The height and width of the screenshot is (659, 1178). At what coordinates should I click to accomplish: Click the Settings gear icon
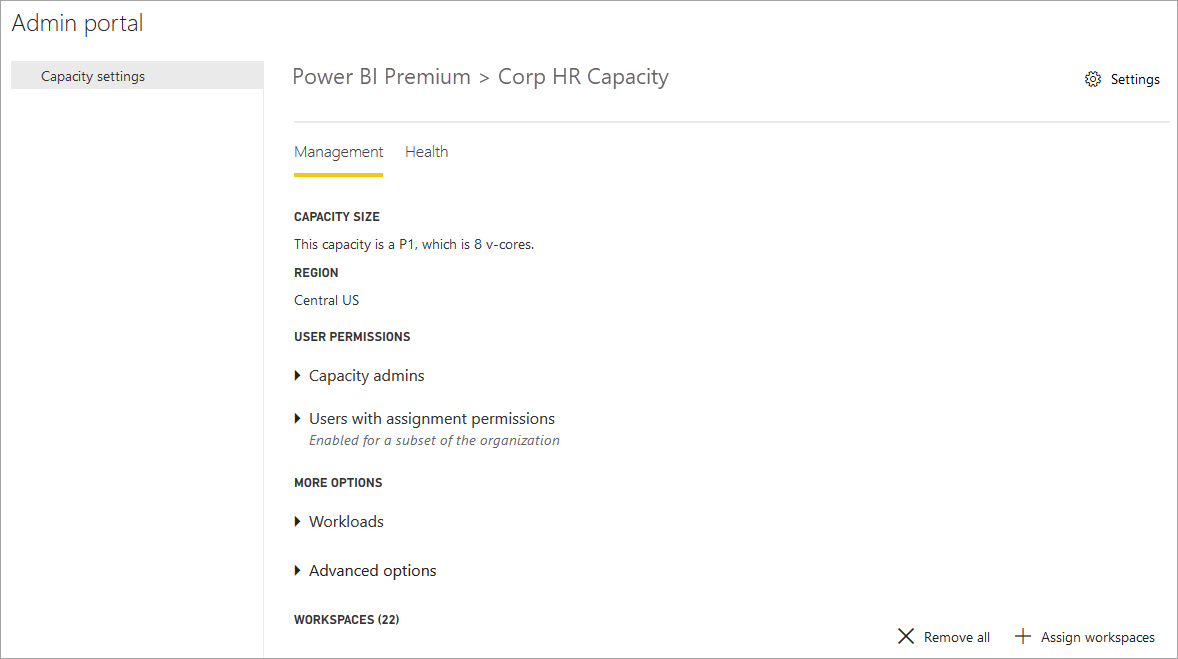click(x=1092, y=79)
